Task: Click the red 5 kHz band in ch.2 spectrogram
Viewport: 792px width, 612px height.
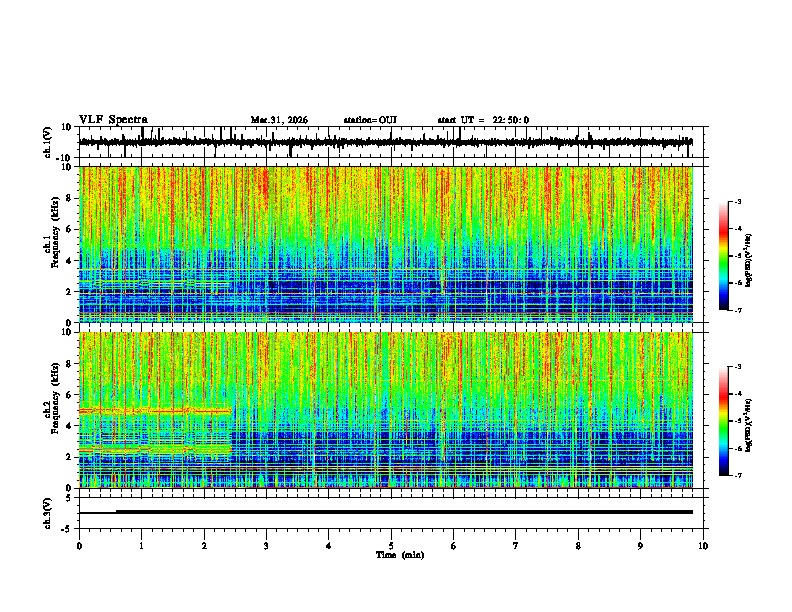Action: click(x=155, y=411)
